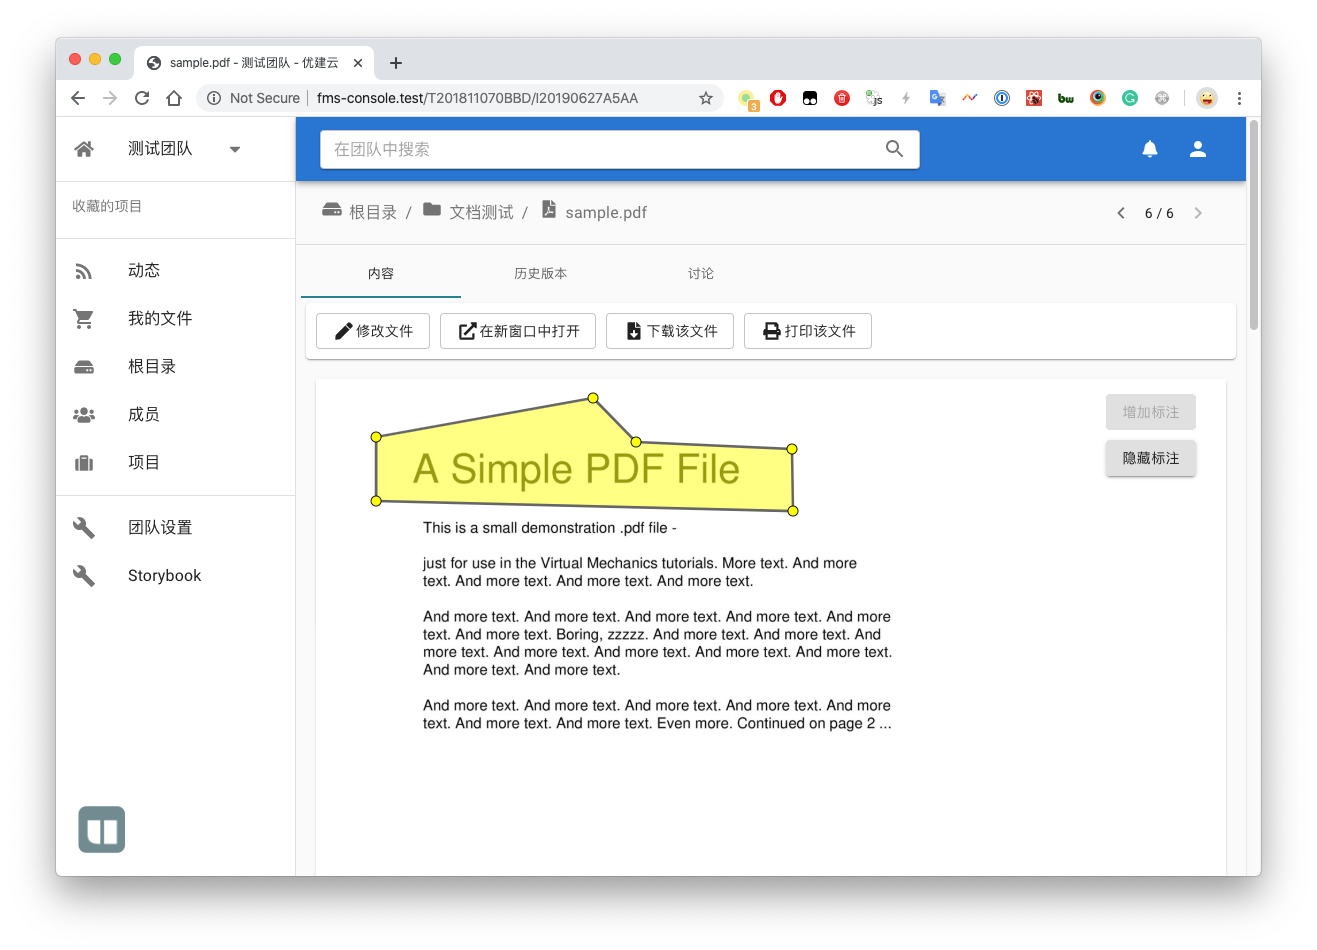Switch to the 历史版本 tab

tap(540, 273)
